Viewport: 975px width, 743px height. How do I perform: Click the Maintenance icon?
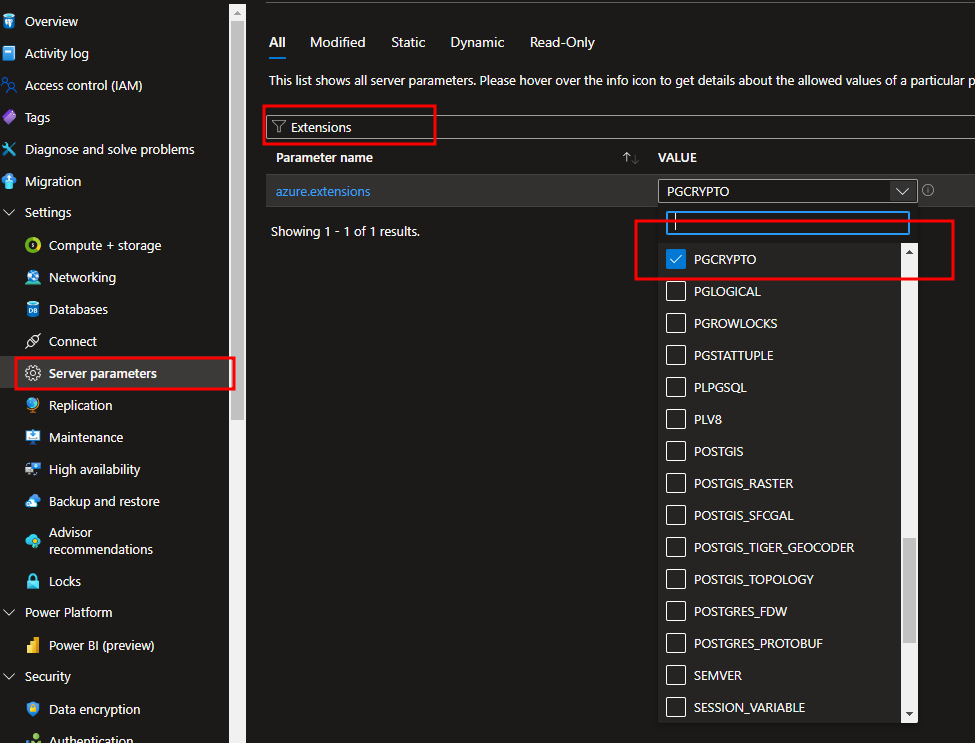point(33,437)
